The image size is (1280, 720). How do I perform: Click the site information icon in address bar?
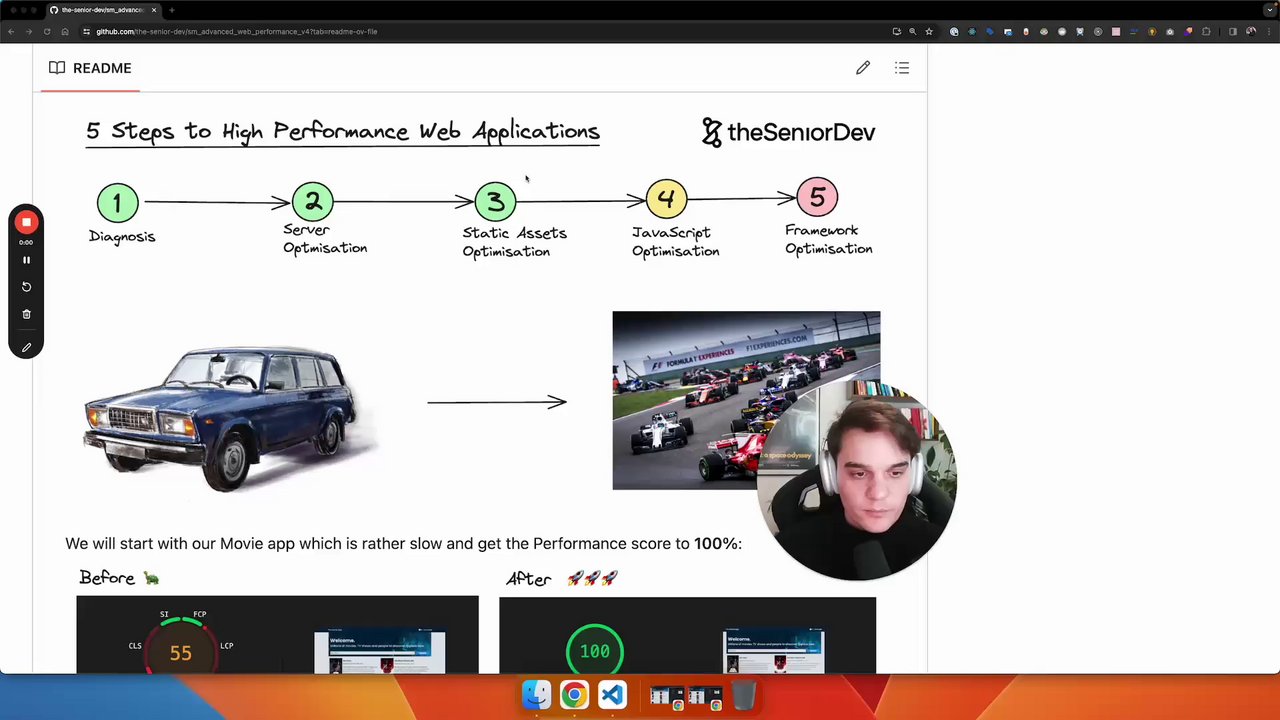tap(87, 31)
